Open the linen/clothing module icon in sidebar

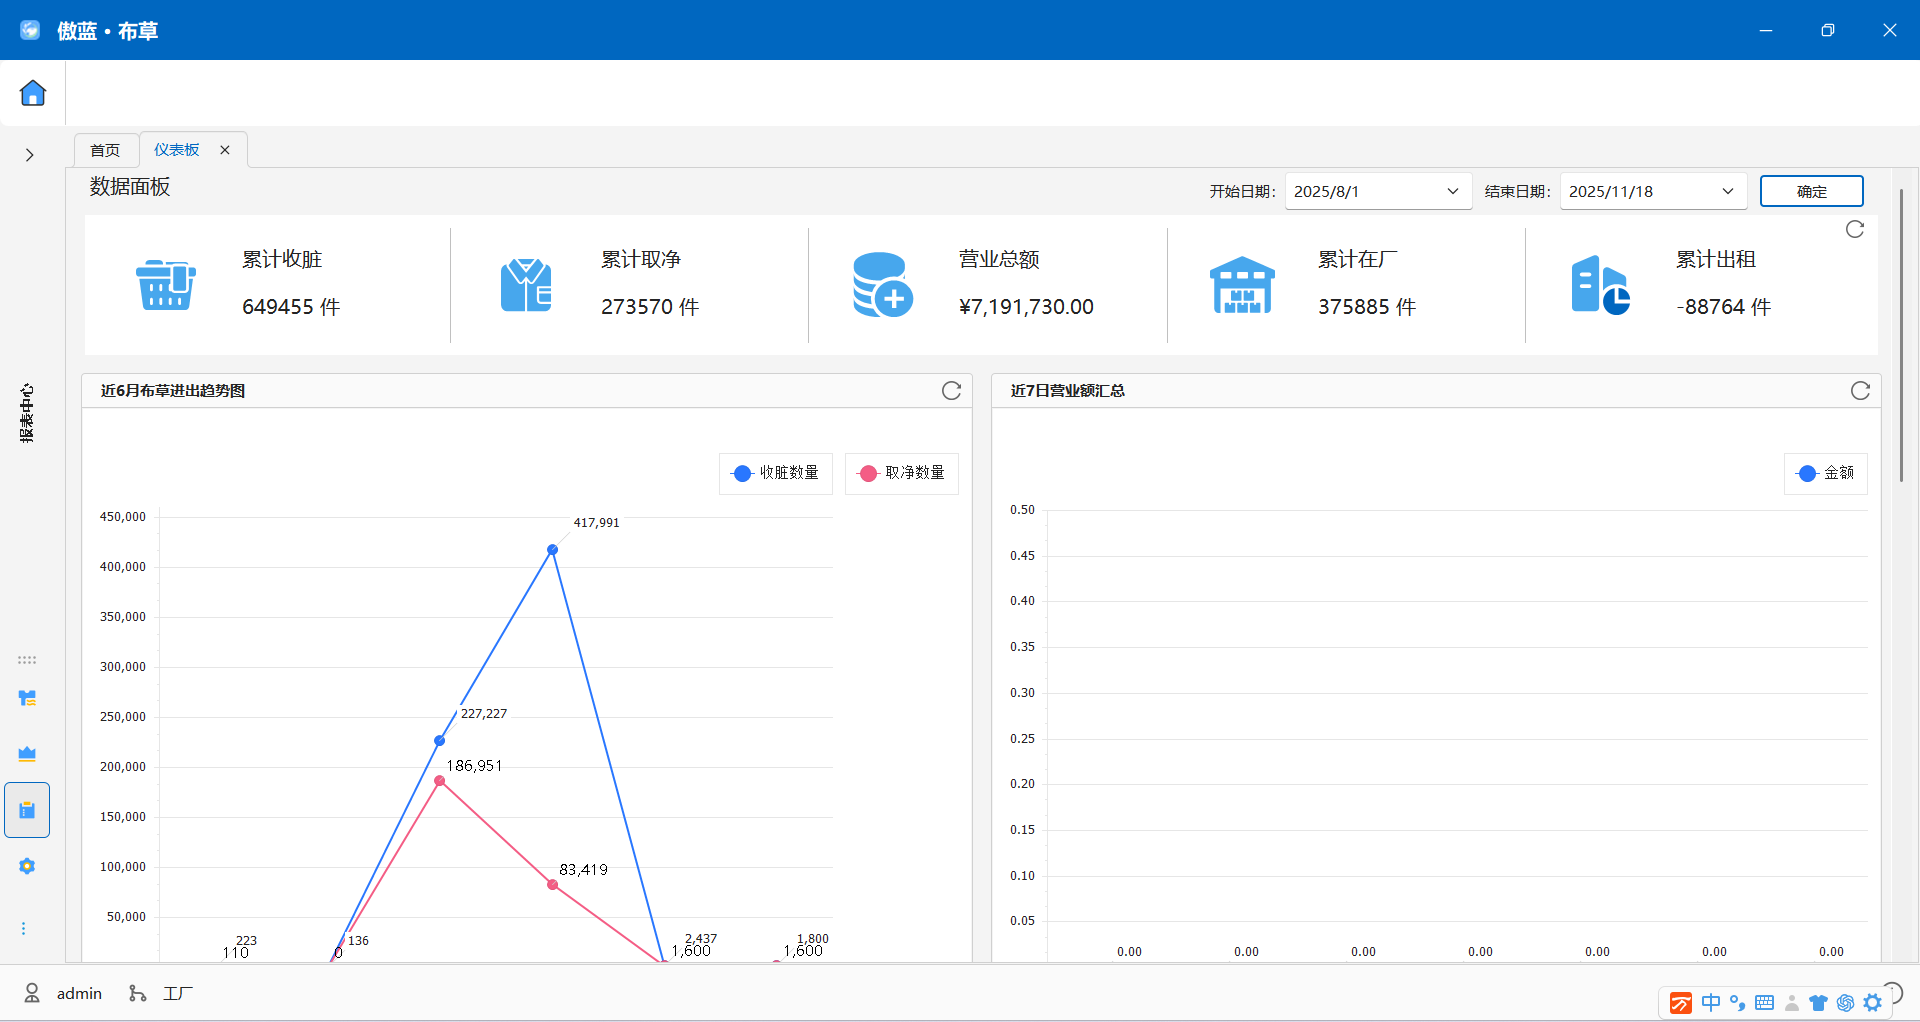point(27,697)
